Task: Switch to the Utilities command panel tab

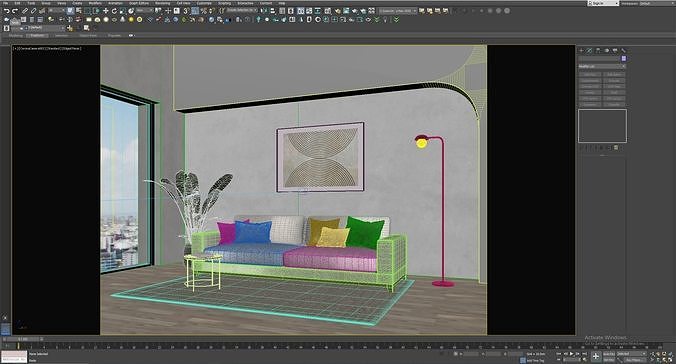Action: 623,50
